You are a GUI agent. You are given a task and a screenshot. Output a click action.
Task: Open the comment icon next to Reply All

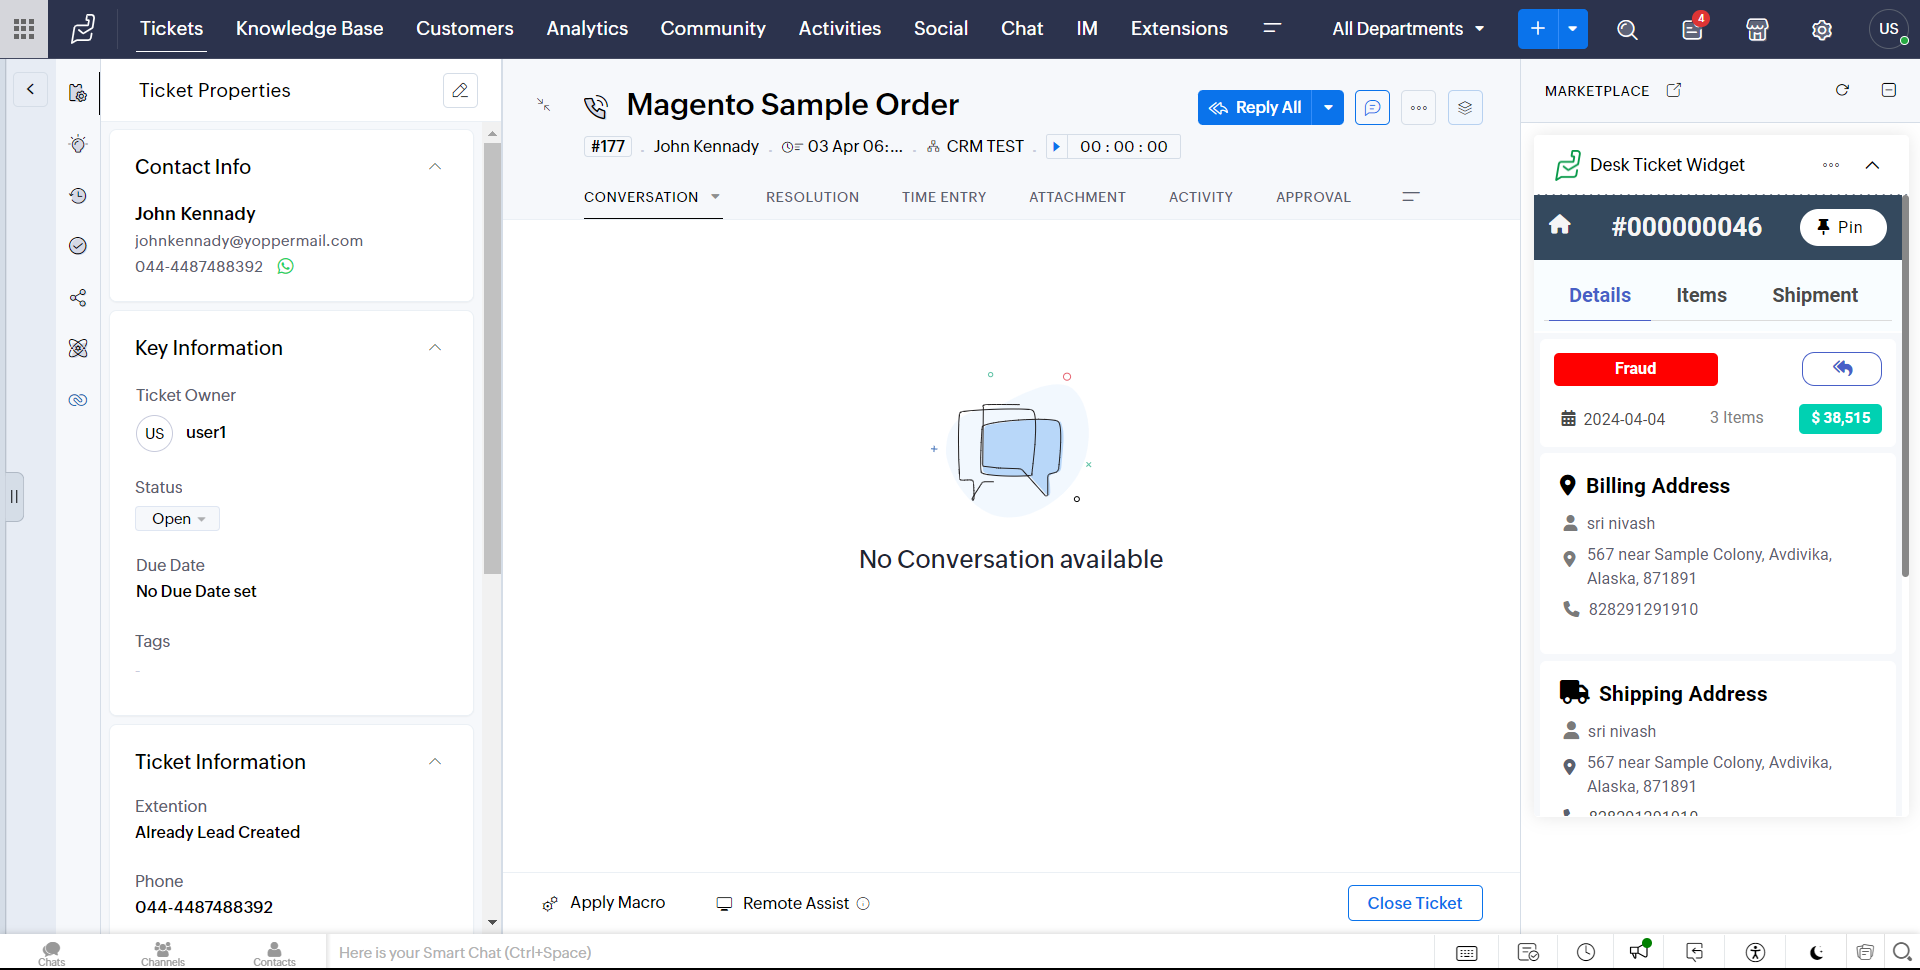pyautogui.click(x=1372, y=107)
